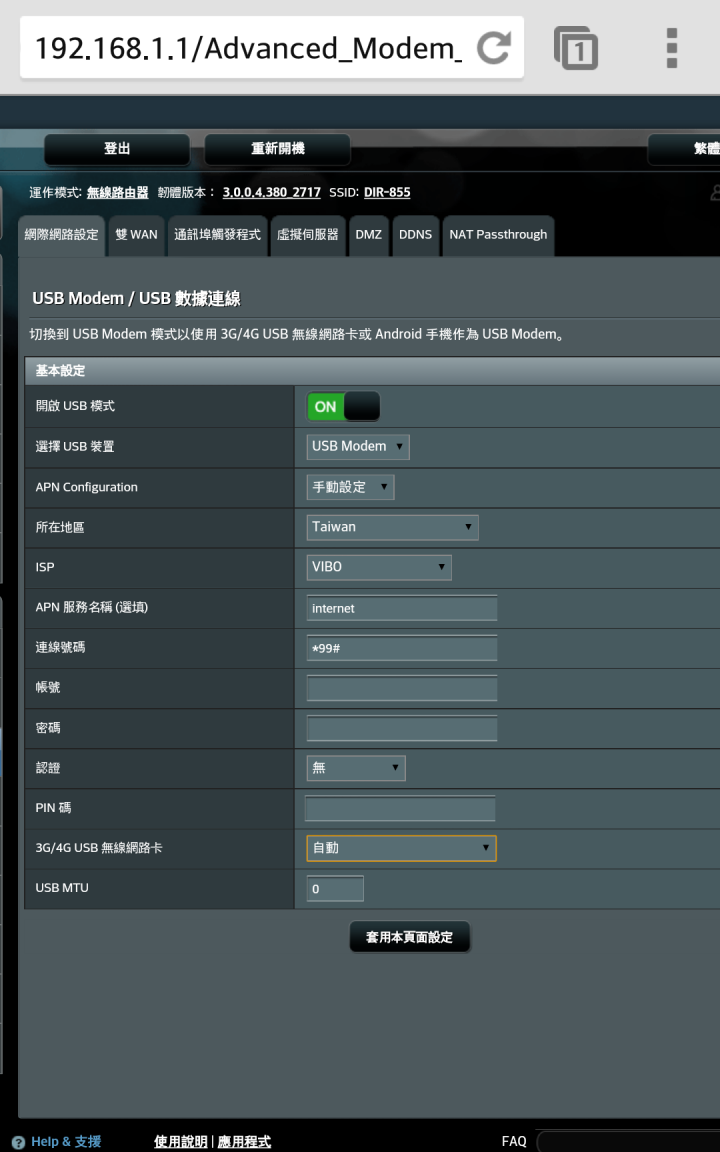Open the ISP VIBO dropdown
The image size is (720, 1152).
[379, 567]
